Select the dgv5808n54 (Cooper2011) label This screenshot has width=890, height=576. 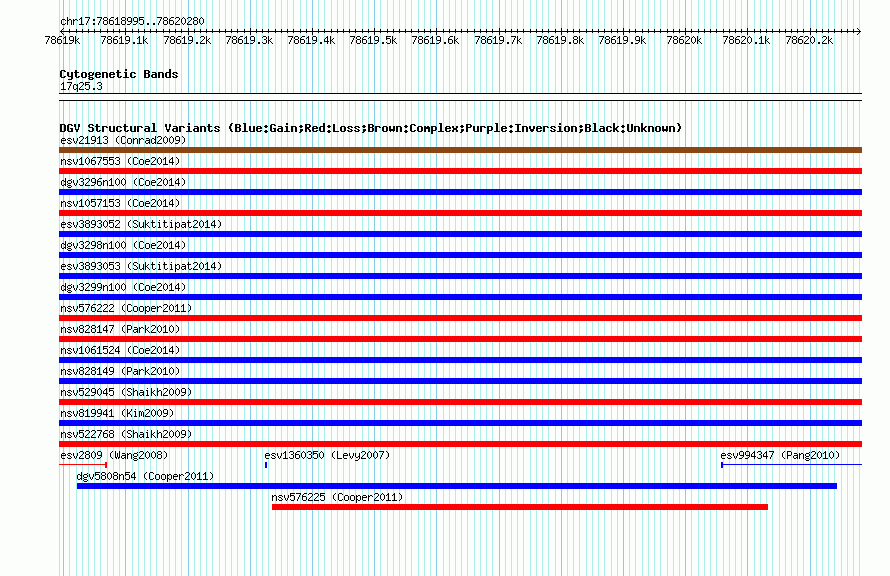(x=145, y=476)
